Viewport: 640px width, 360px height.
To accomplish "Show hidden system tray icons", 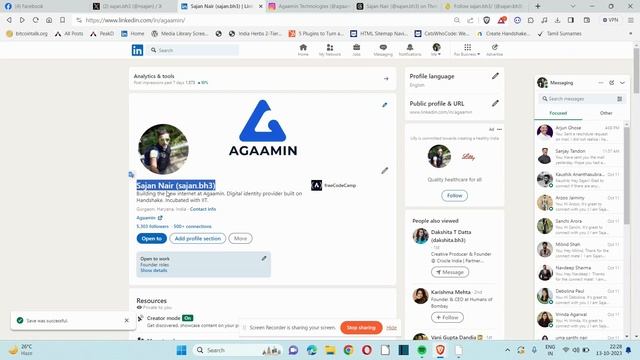I will click(x=507, y=350).
